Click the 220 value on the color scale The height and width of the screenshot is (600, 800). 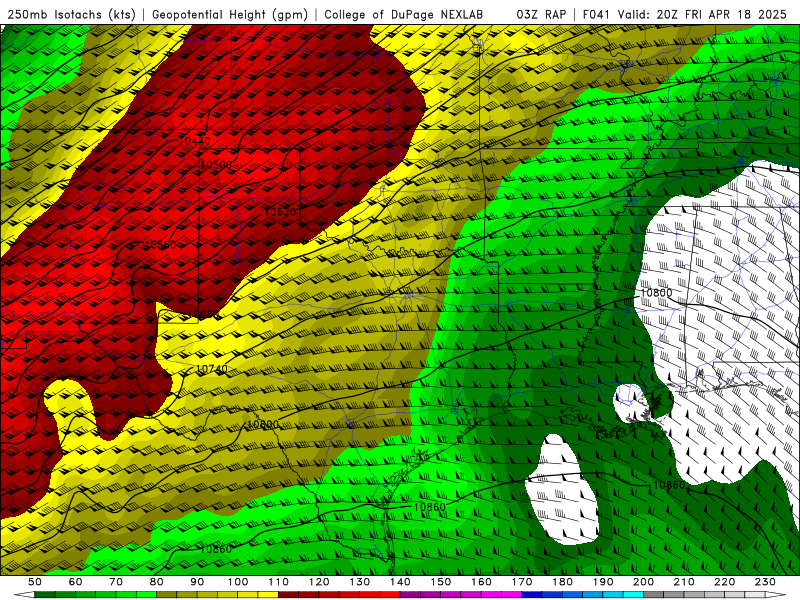click(x=724, y=582)
